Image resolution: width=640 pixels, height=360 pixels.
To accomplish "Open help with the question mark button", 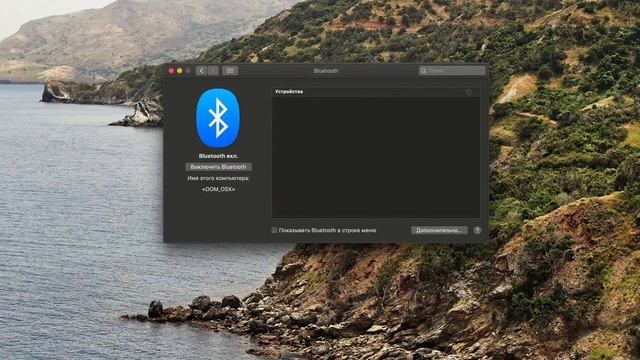I will point(477,230).
